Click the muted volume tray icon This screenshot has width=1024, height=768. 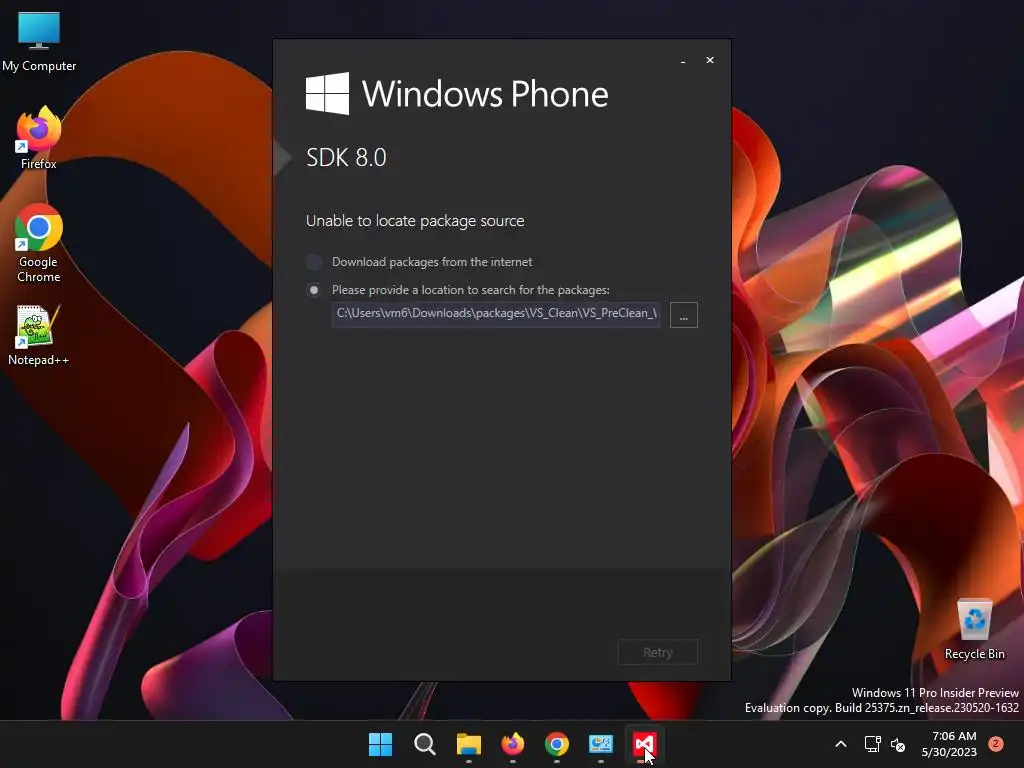tap(898, 744)
